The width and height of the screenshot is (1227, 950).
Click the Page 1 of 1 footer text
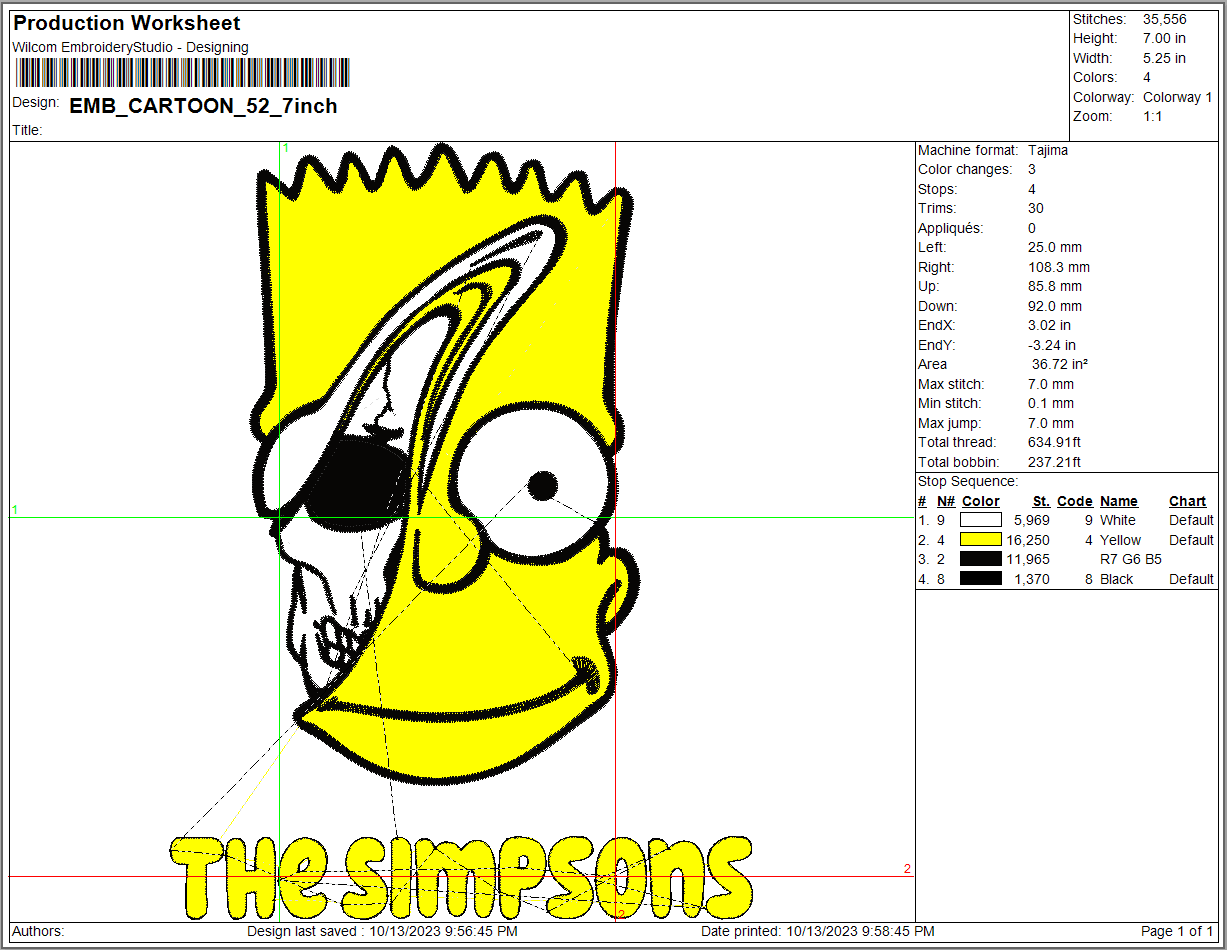1177,931
